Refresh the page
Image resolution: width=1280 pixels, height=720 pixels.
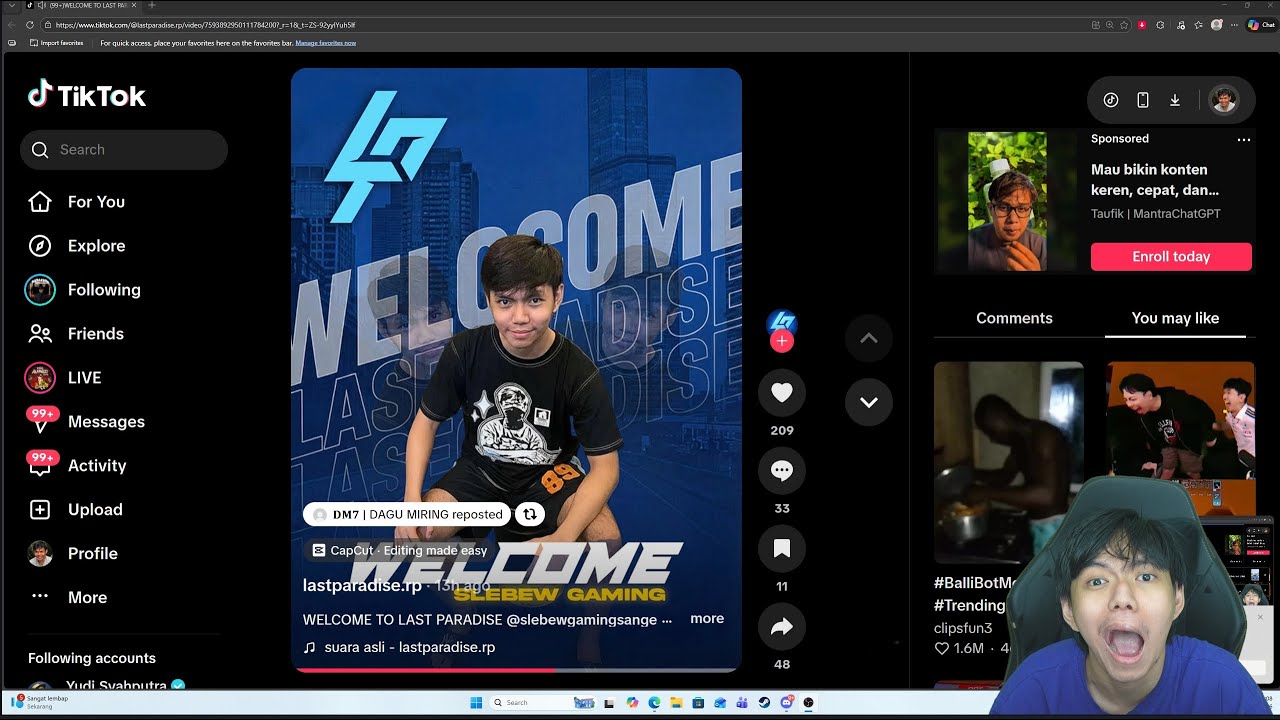click(30, 25)
